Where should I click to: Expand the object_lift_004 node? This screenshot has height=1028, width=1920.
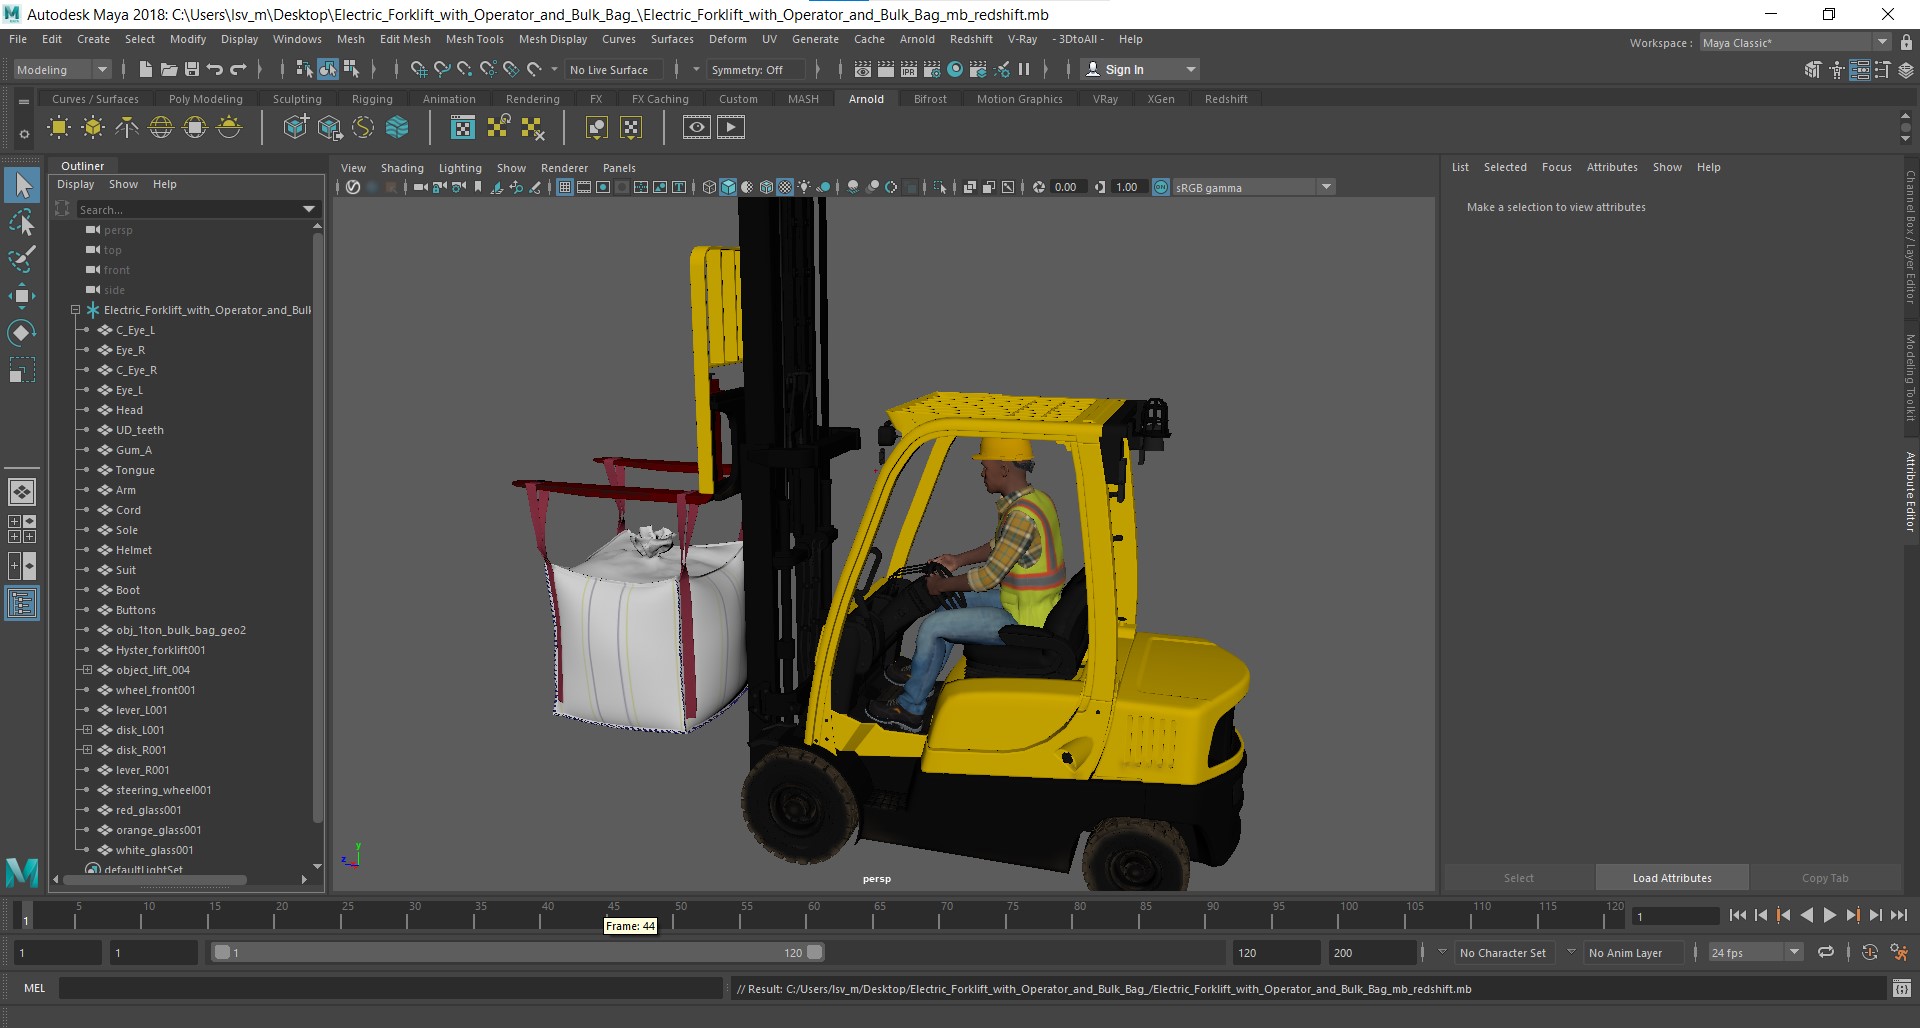(x=87, y=670)
